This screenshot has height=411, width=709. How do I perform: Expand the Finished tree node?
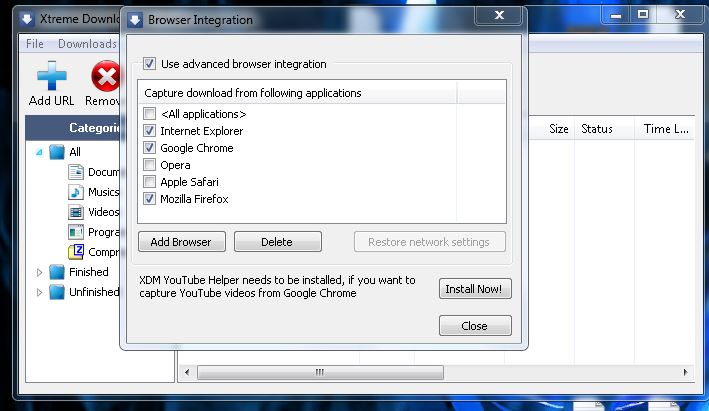coord(39,272)
